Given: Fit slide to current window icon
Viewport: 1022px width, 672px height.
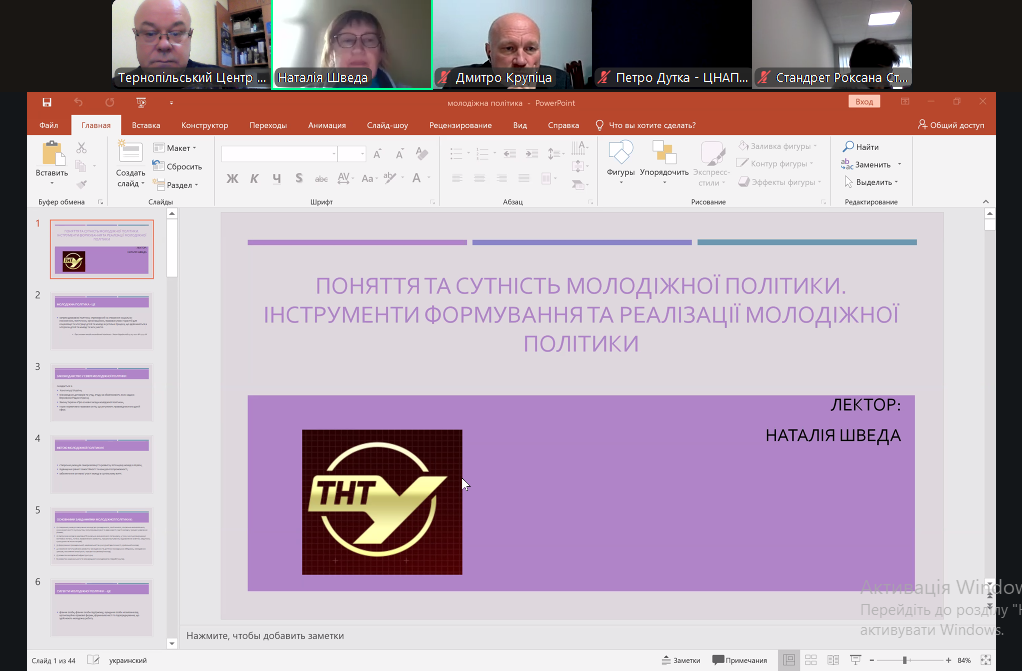Looking at the screenshot, I should (988, 660).
